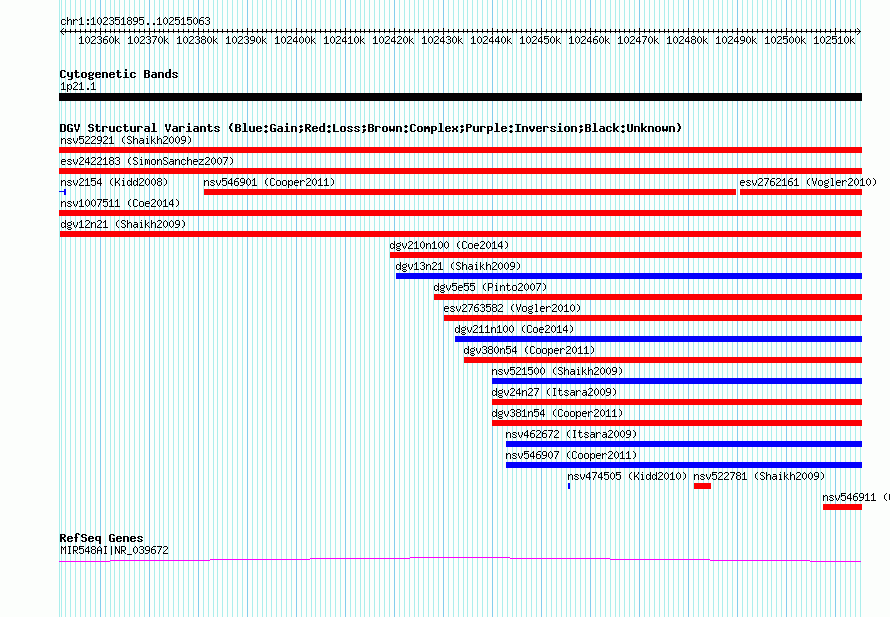Viewport: 890px width, 617px height.
Task: Select the red bar under nsv546911
Action: click(x=842, y=507)
